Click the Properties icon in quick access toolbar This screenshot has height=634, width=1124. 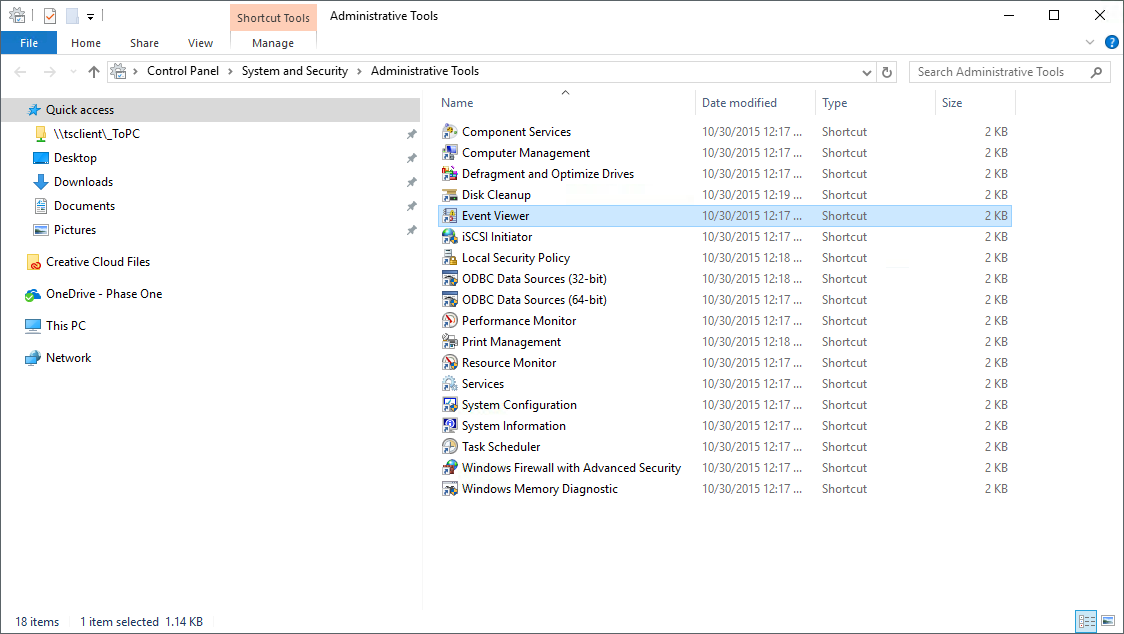click(49, 16)
